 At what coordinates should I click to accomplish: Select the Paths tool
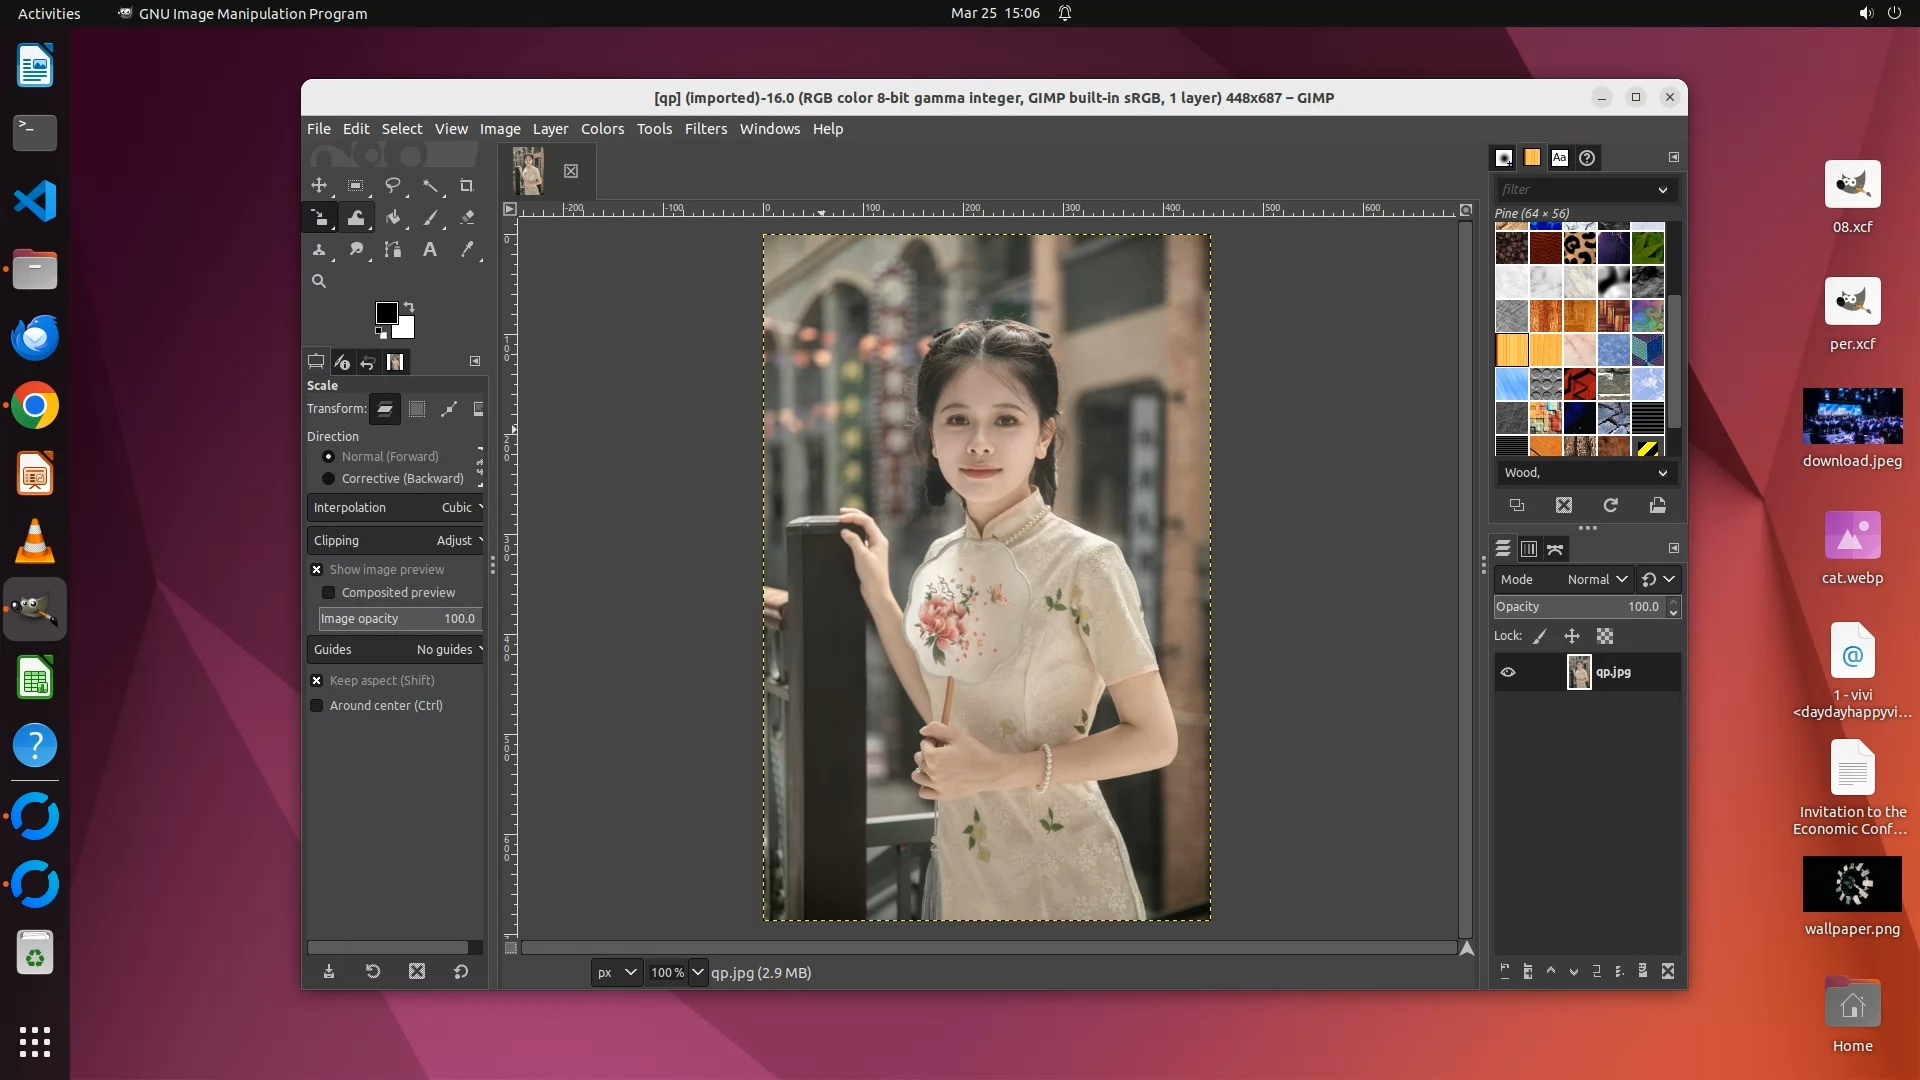(393, 250)
